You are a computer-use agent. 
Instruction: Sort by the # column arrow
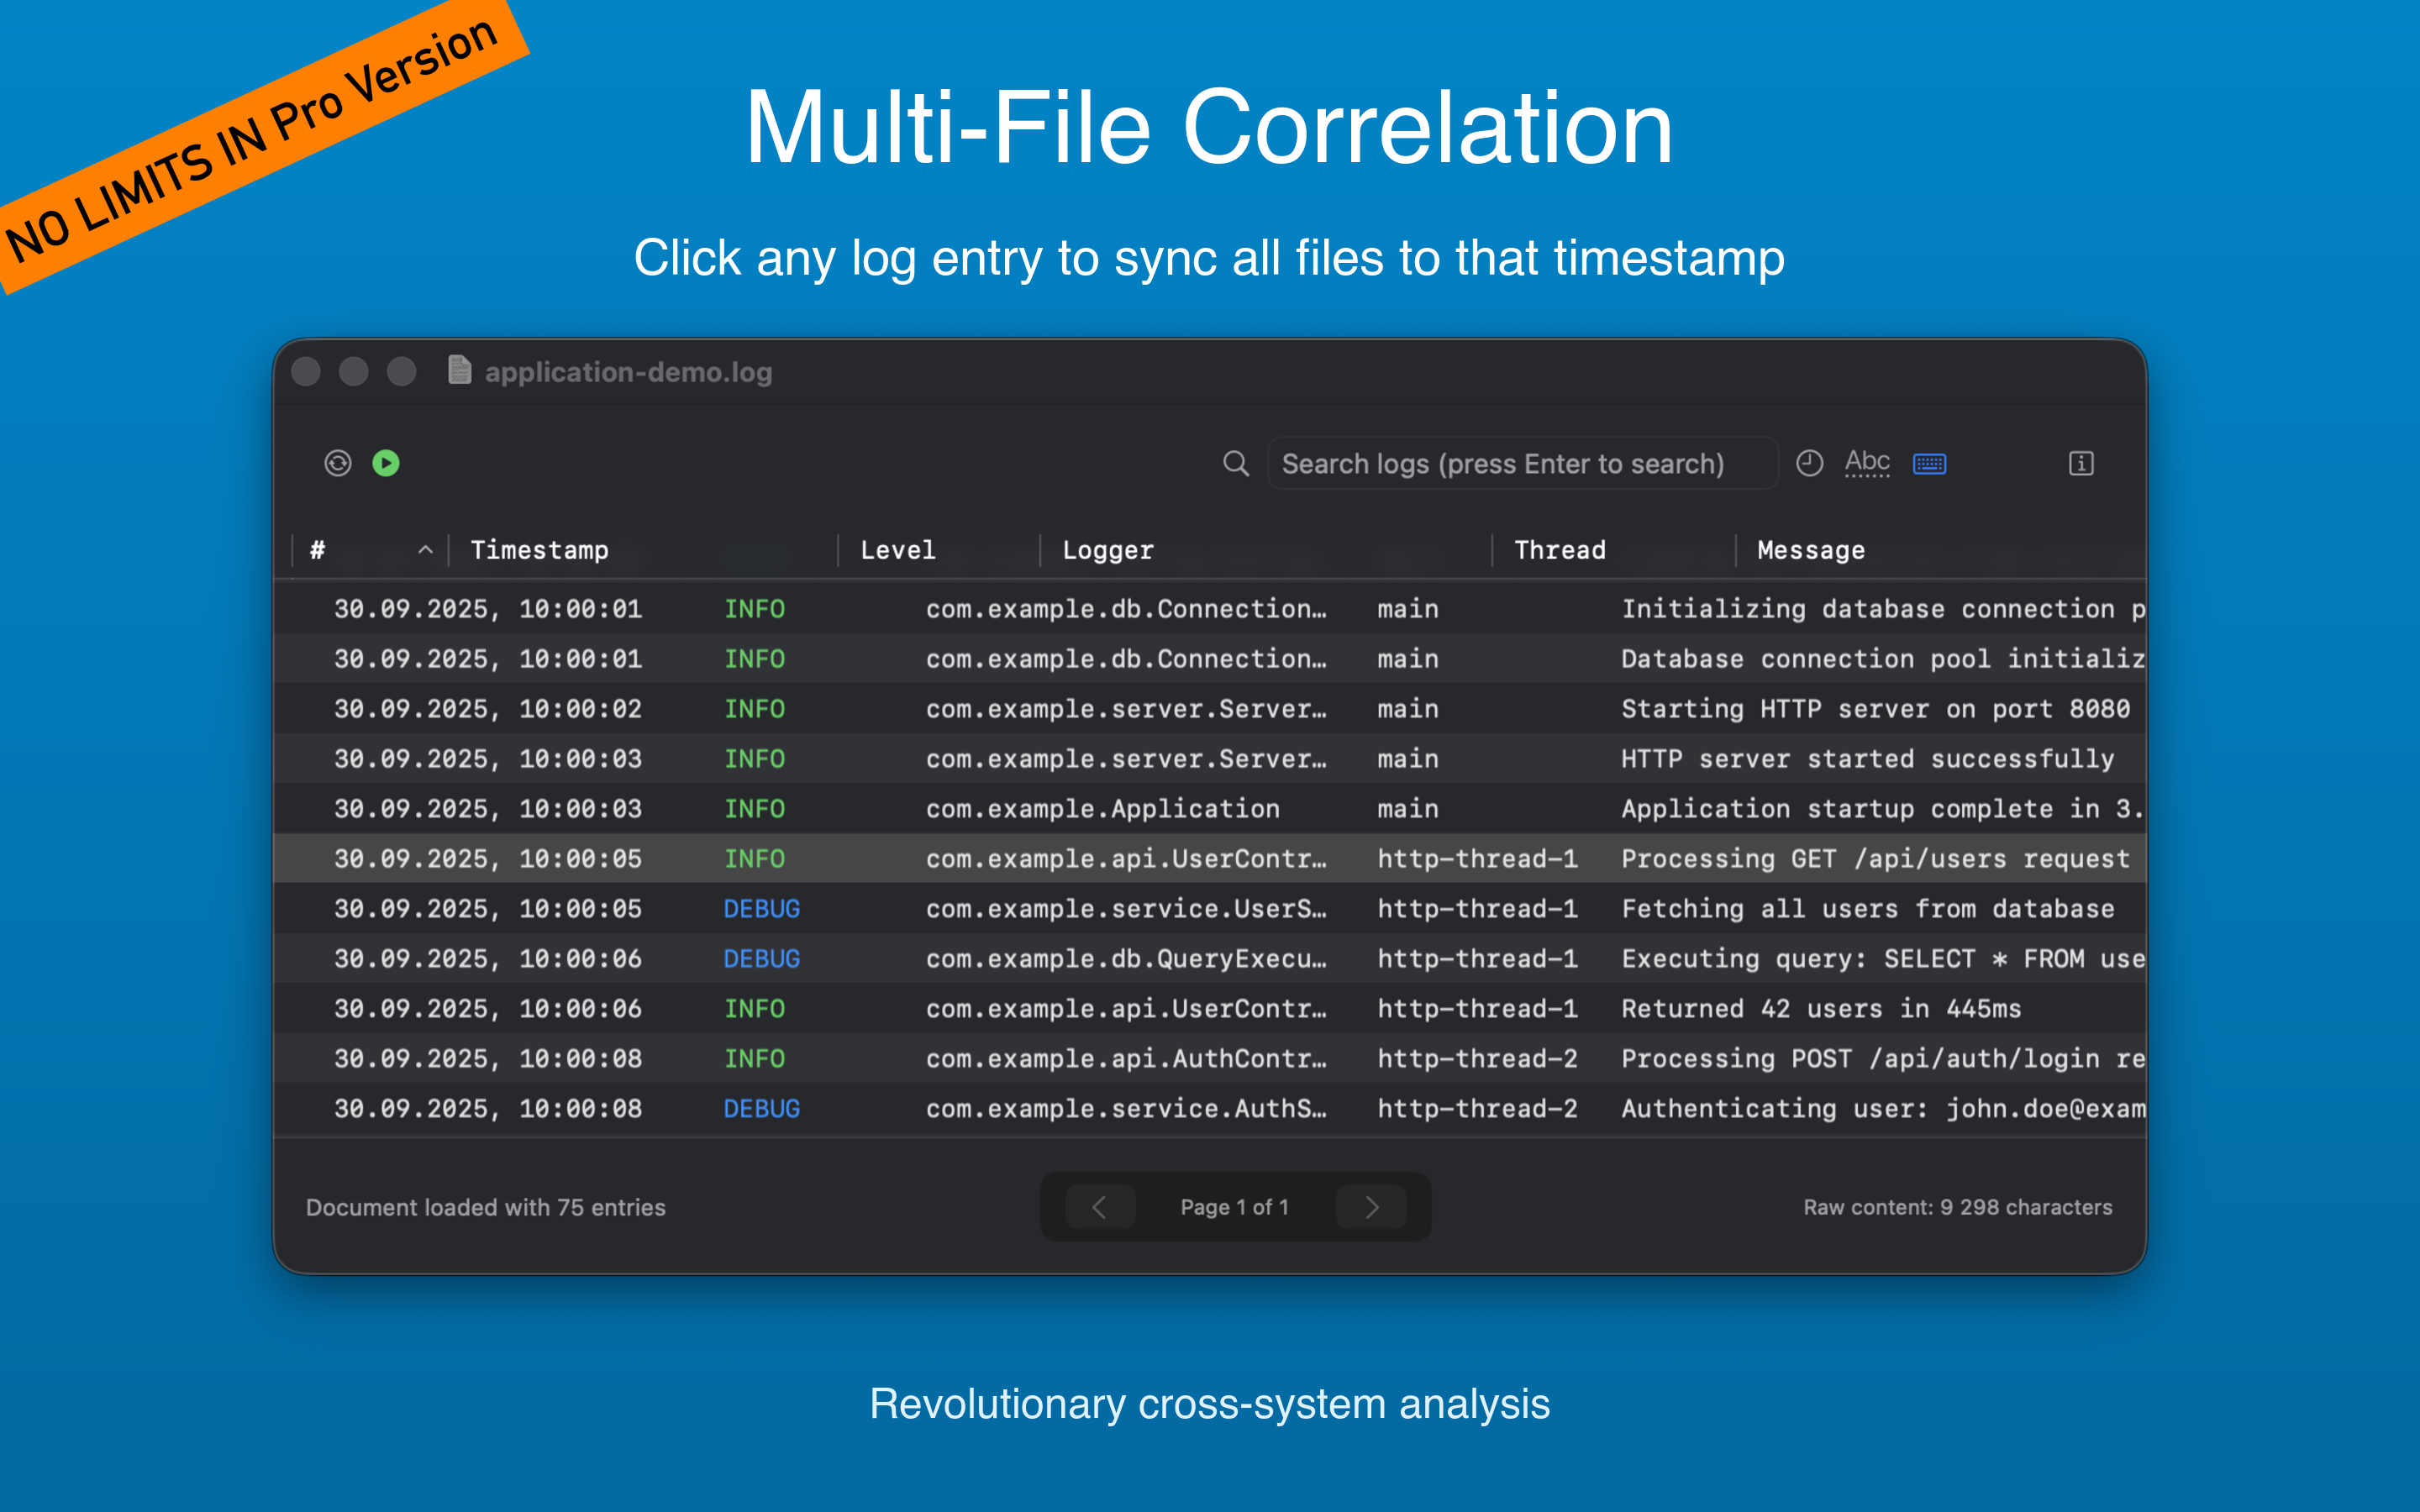tap(425, 550)
